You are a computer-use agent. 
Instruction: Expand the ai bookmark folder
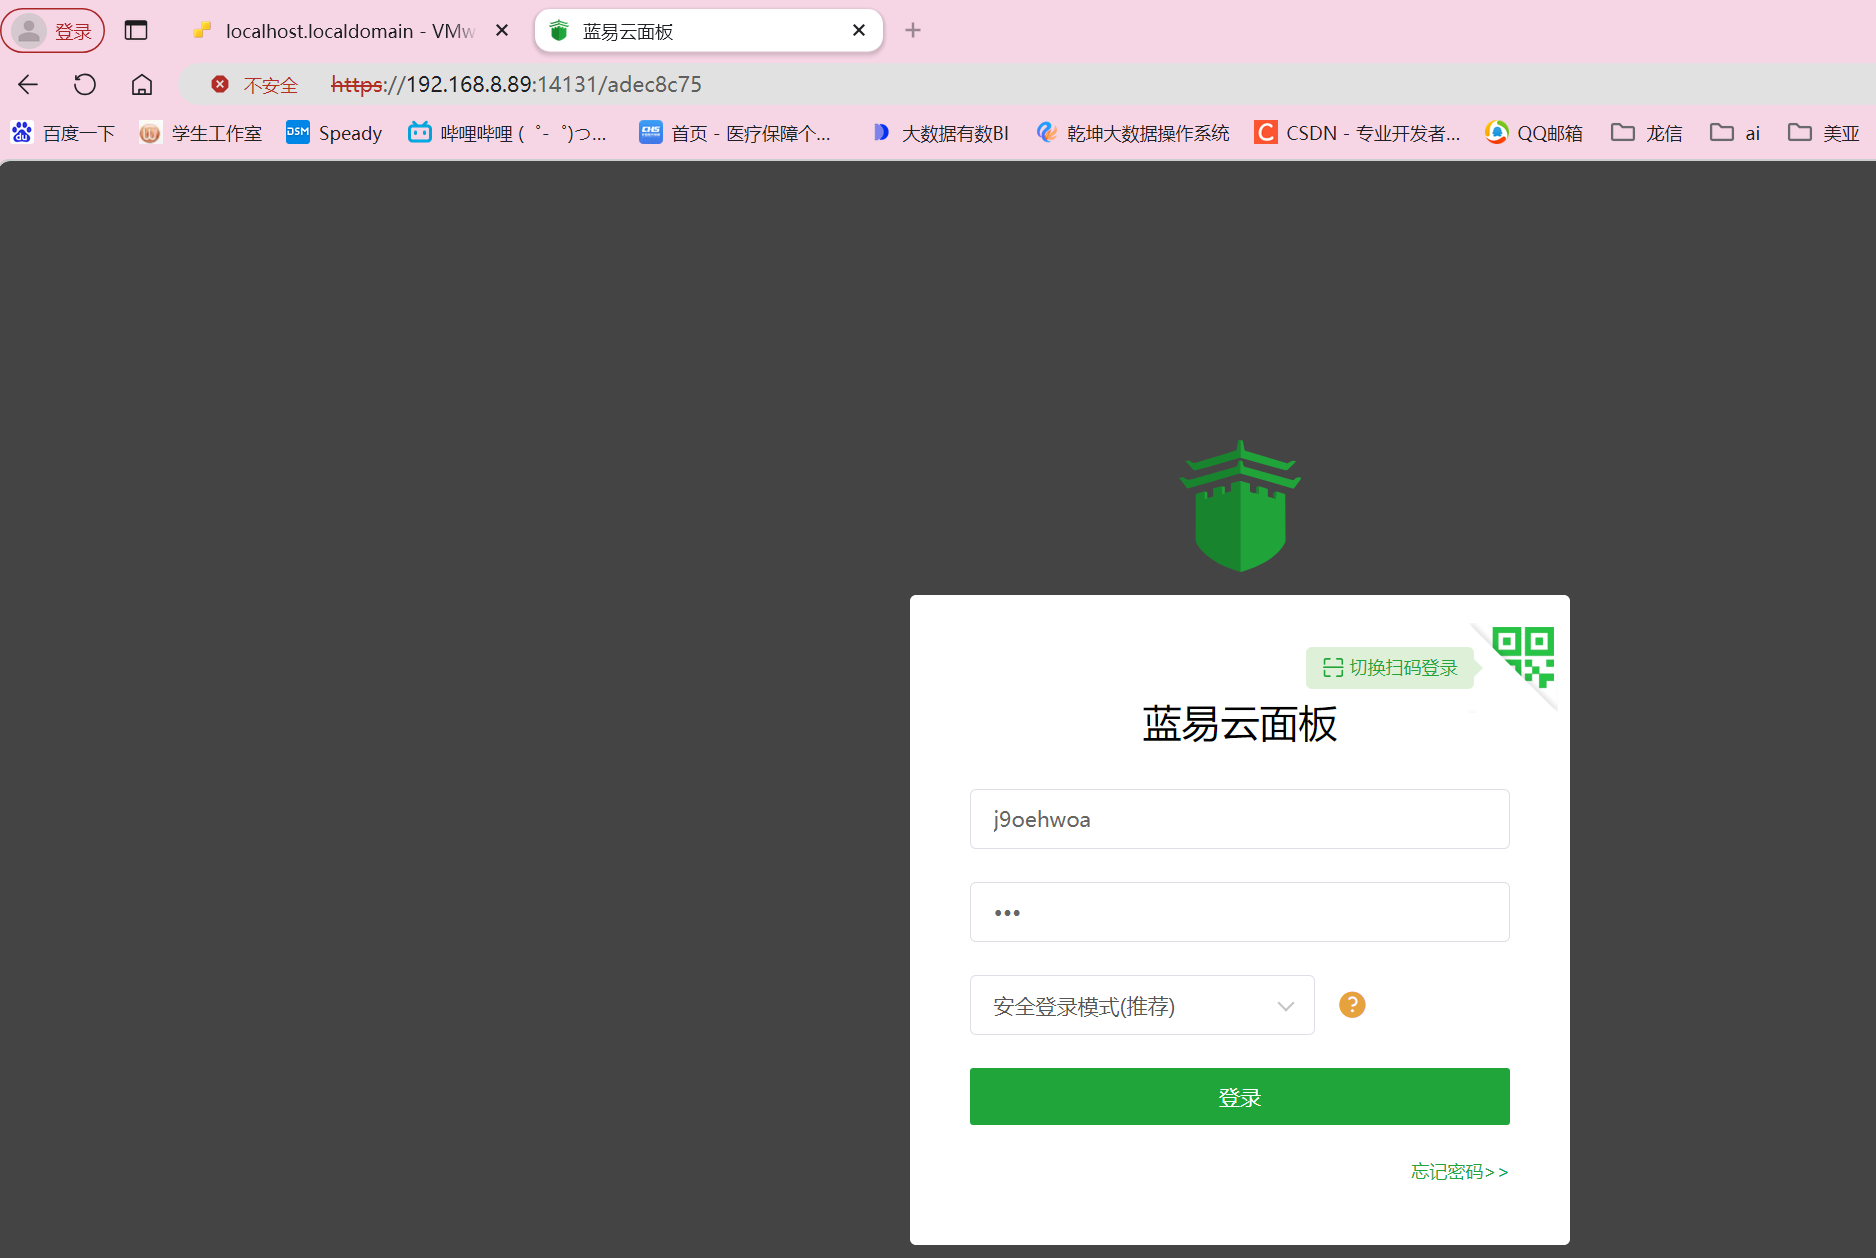pyautogui.click(x=1735, y=133)
